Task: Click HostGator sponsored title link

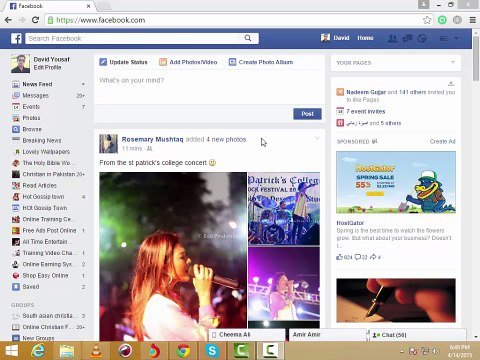Action: pos(350,223)
